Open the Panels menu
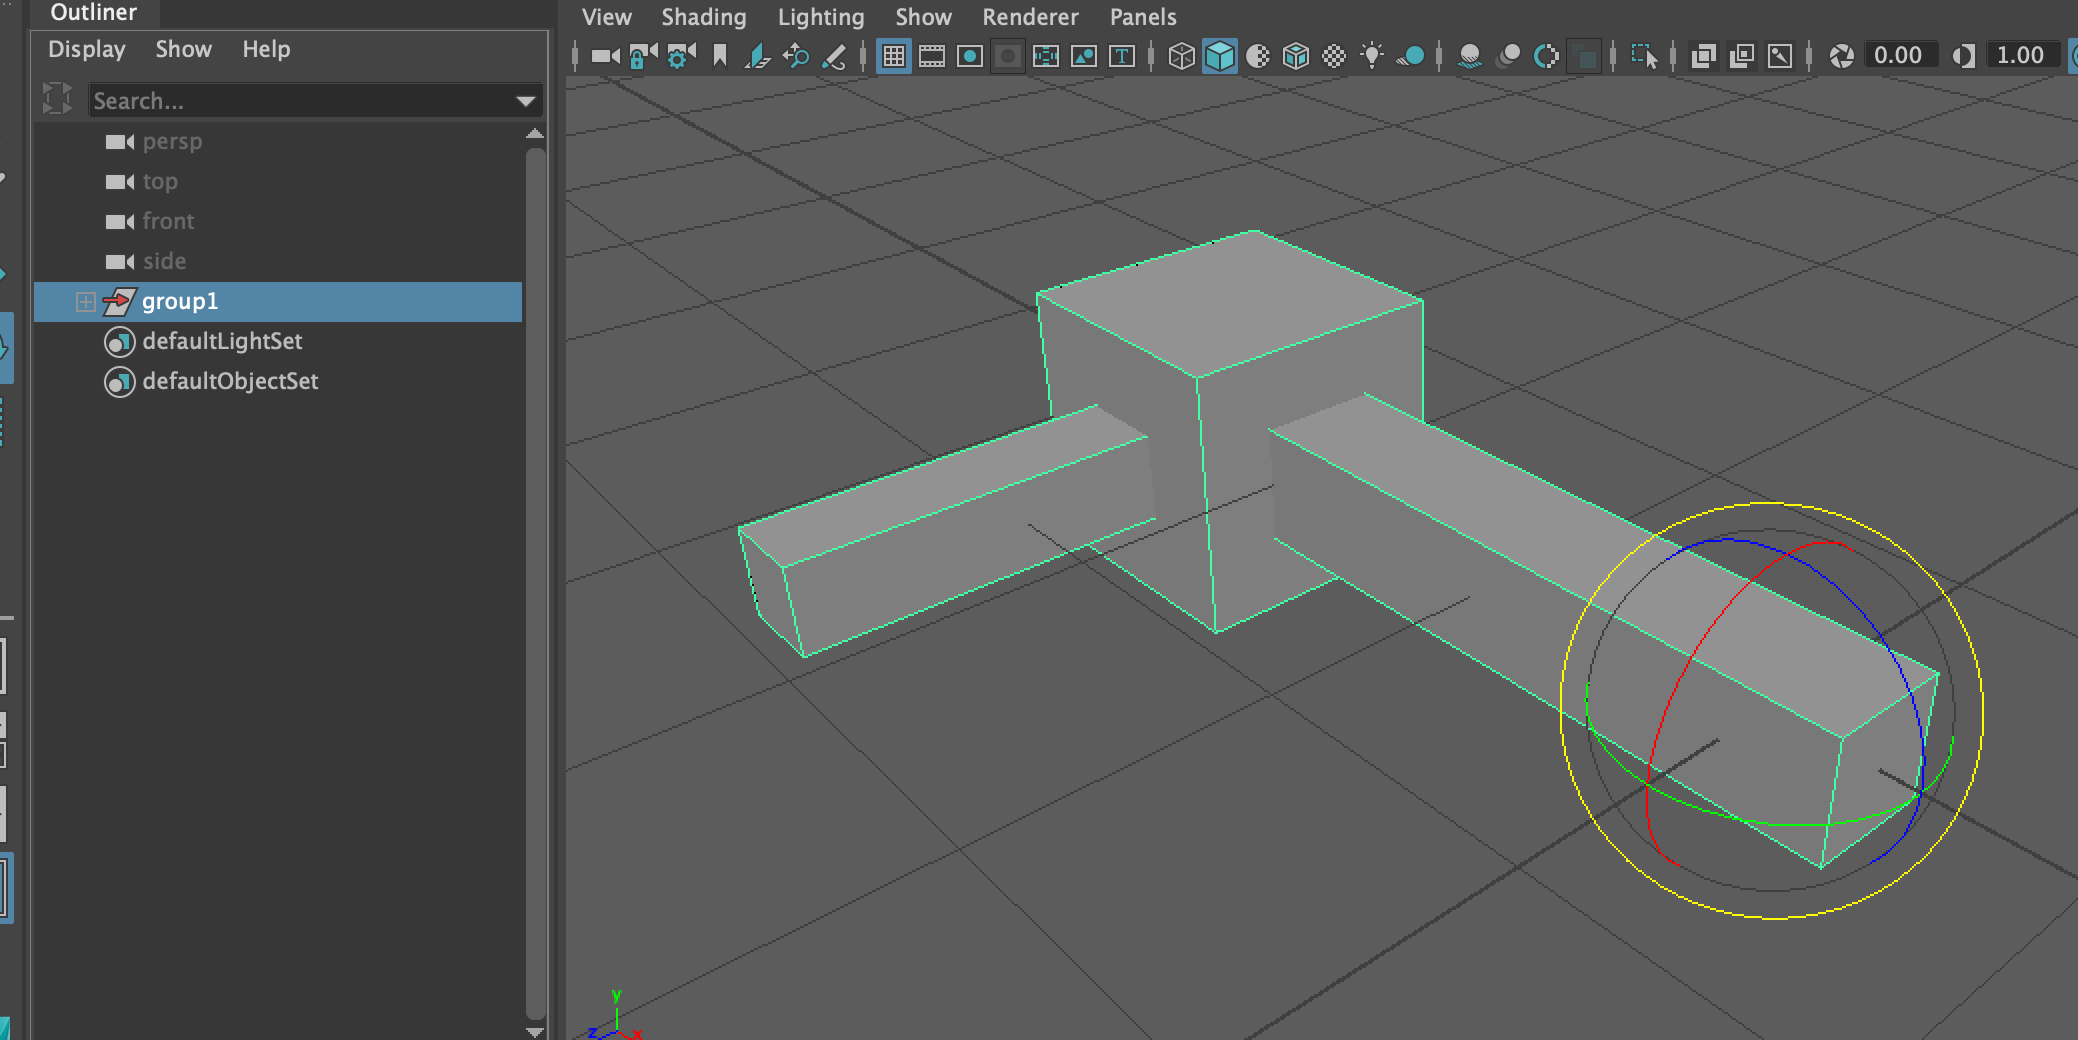This screenshot has width=2078, height=1040. point(1143,17)
